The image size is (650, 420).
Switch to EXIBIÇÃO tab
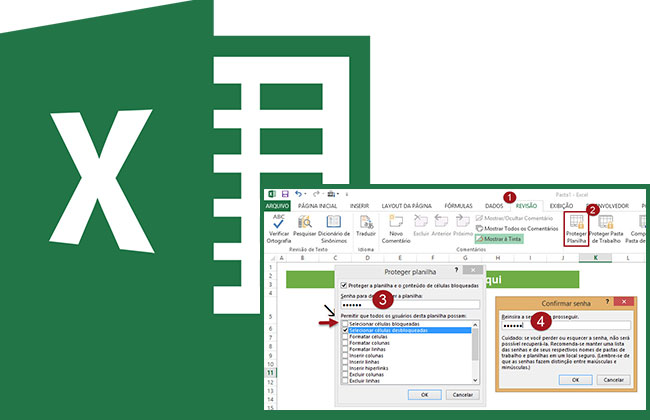point(561,206)
